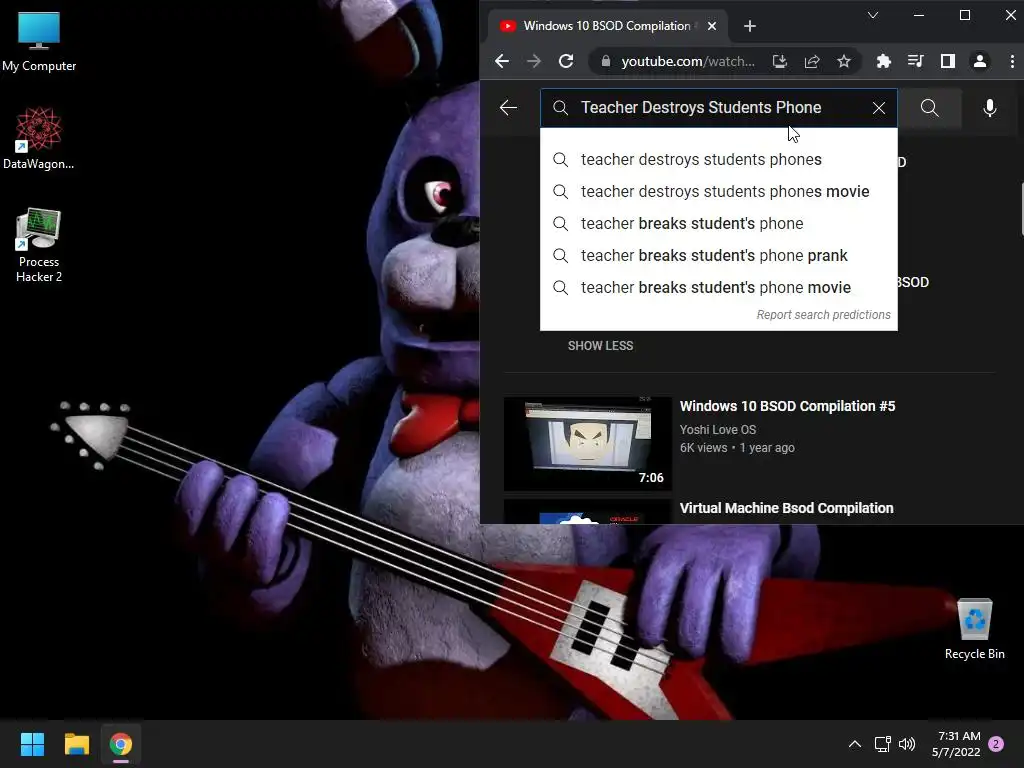Image resolution: width=1024 pixels, height=768 pixels.
Task: Open network icon in system tray
Action: click(x=883, y=744)
